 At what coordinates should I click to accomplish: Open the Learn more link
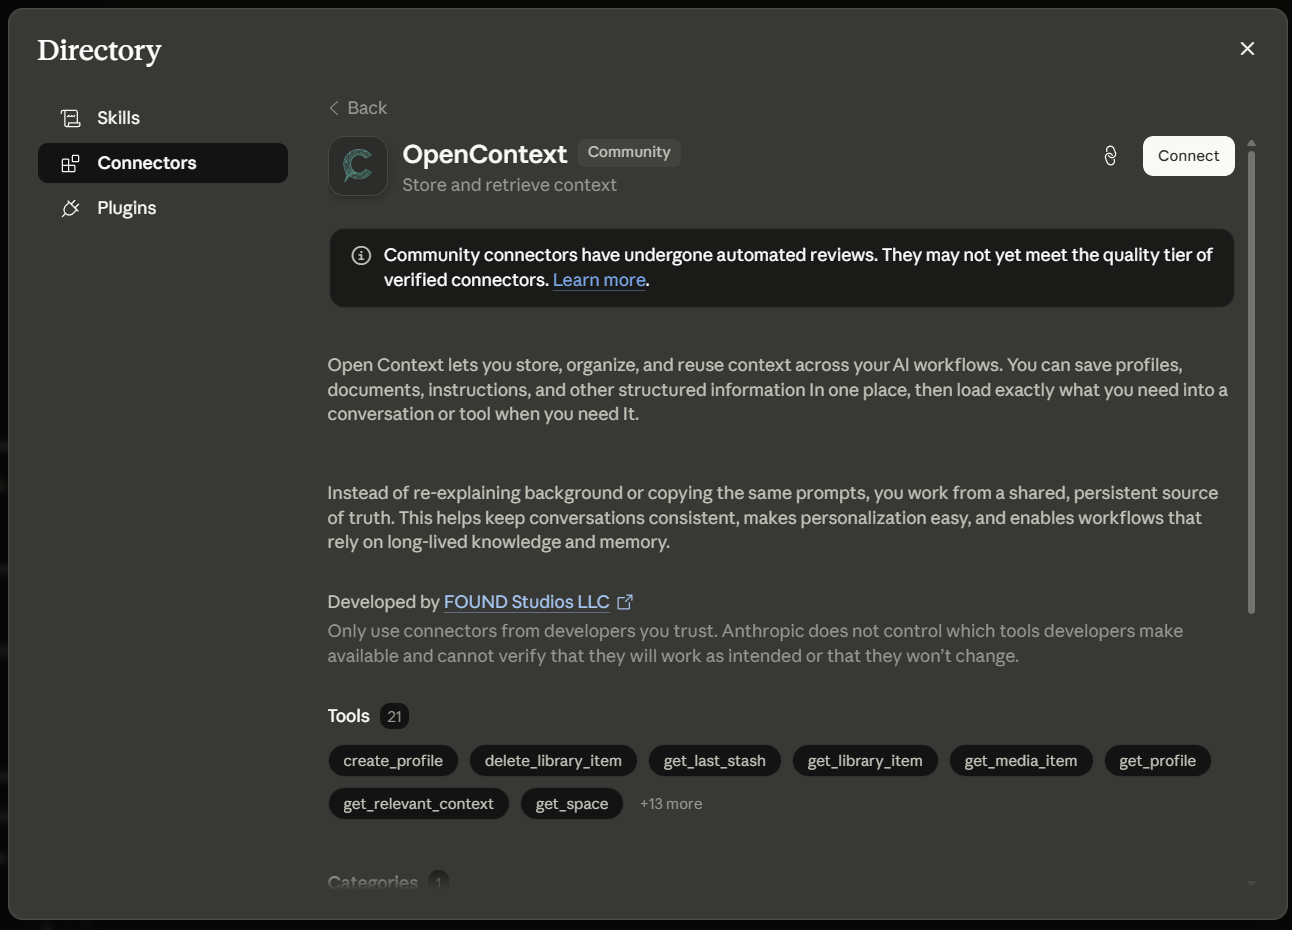tap(599, 280)
